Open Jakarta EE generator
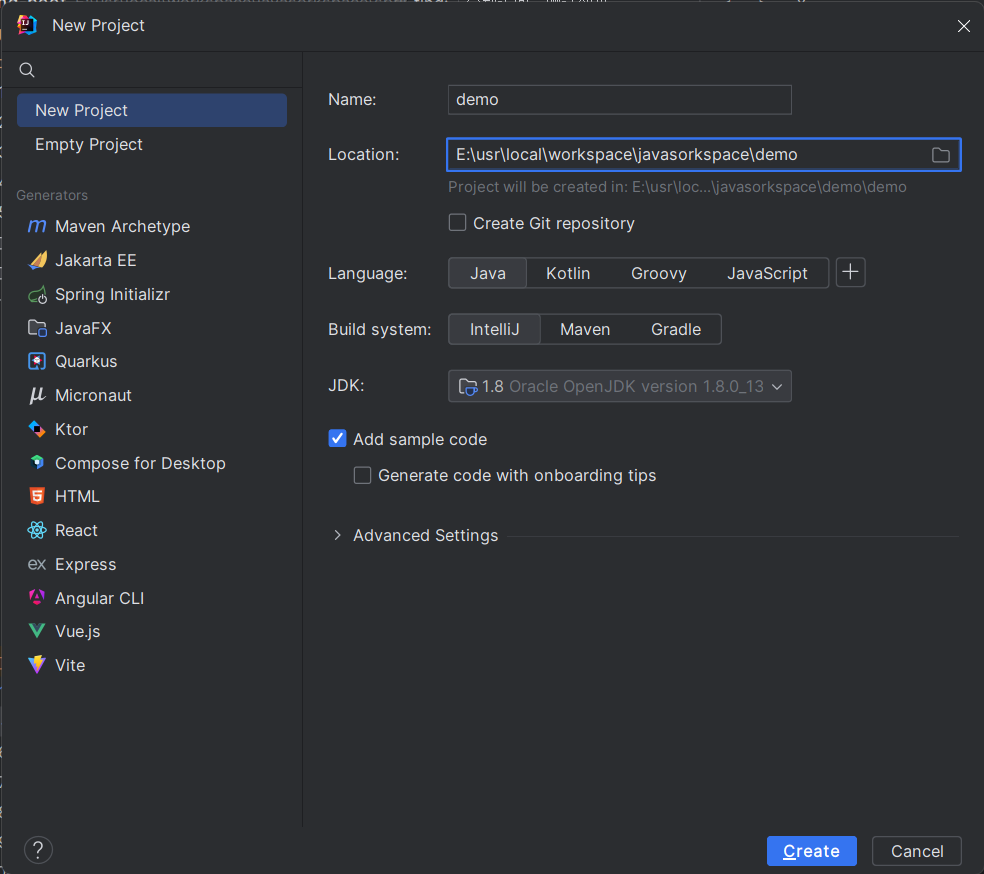The height and width of the screenshot is (874, 984). coord(152,260)
